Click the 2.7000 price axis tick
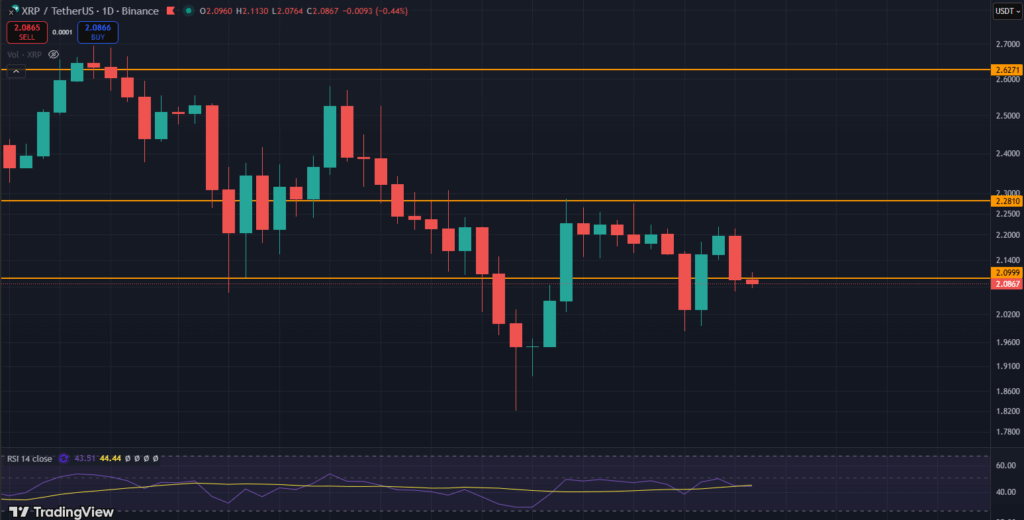Viewport: 1024px width, 520px height. pyautogui.click(x=1006, y=44)
